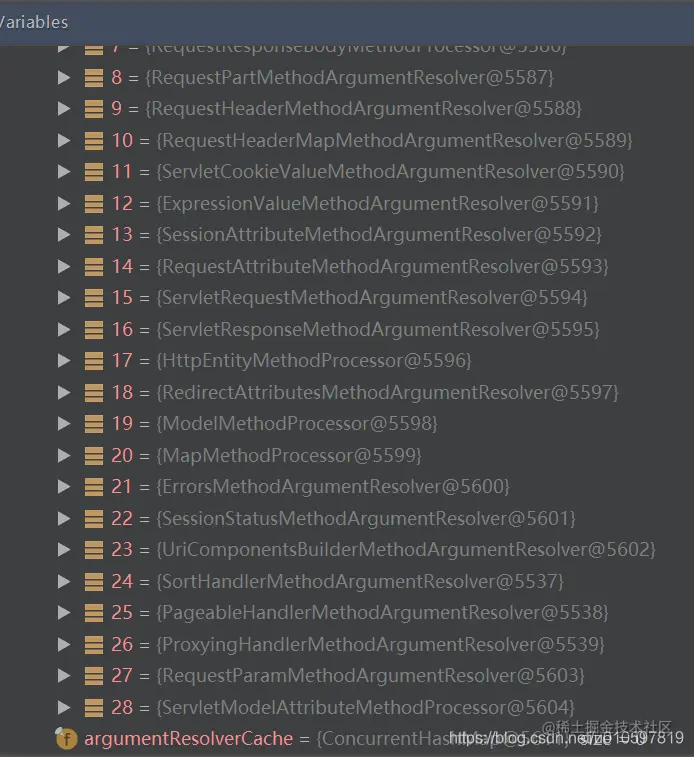694x757 pixels.
Task: Select value ProxyingHandlerMethodArgumentResolver@5539
Action: tap(380, 645)
